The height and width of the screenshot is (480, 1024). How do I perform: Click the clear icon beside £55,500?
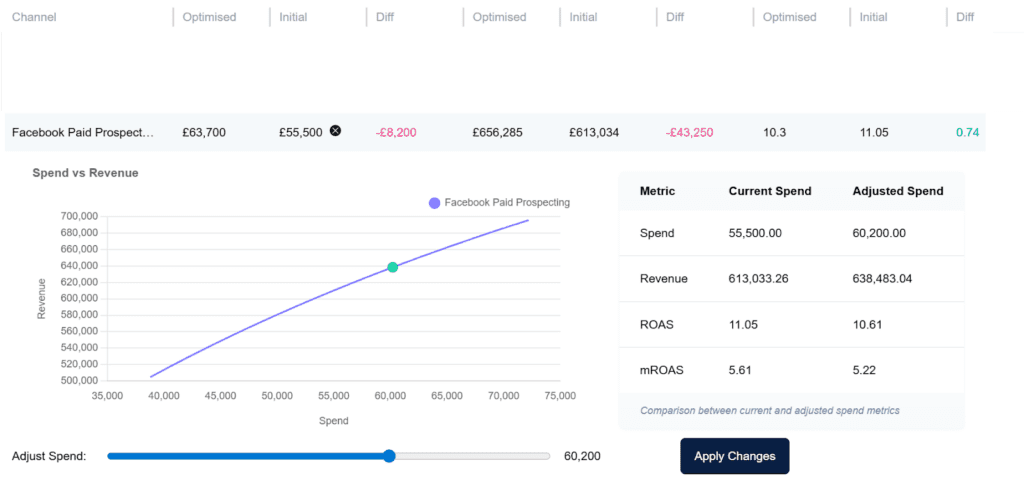pos(335,131)
